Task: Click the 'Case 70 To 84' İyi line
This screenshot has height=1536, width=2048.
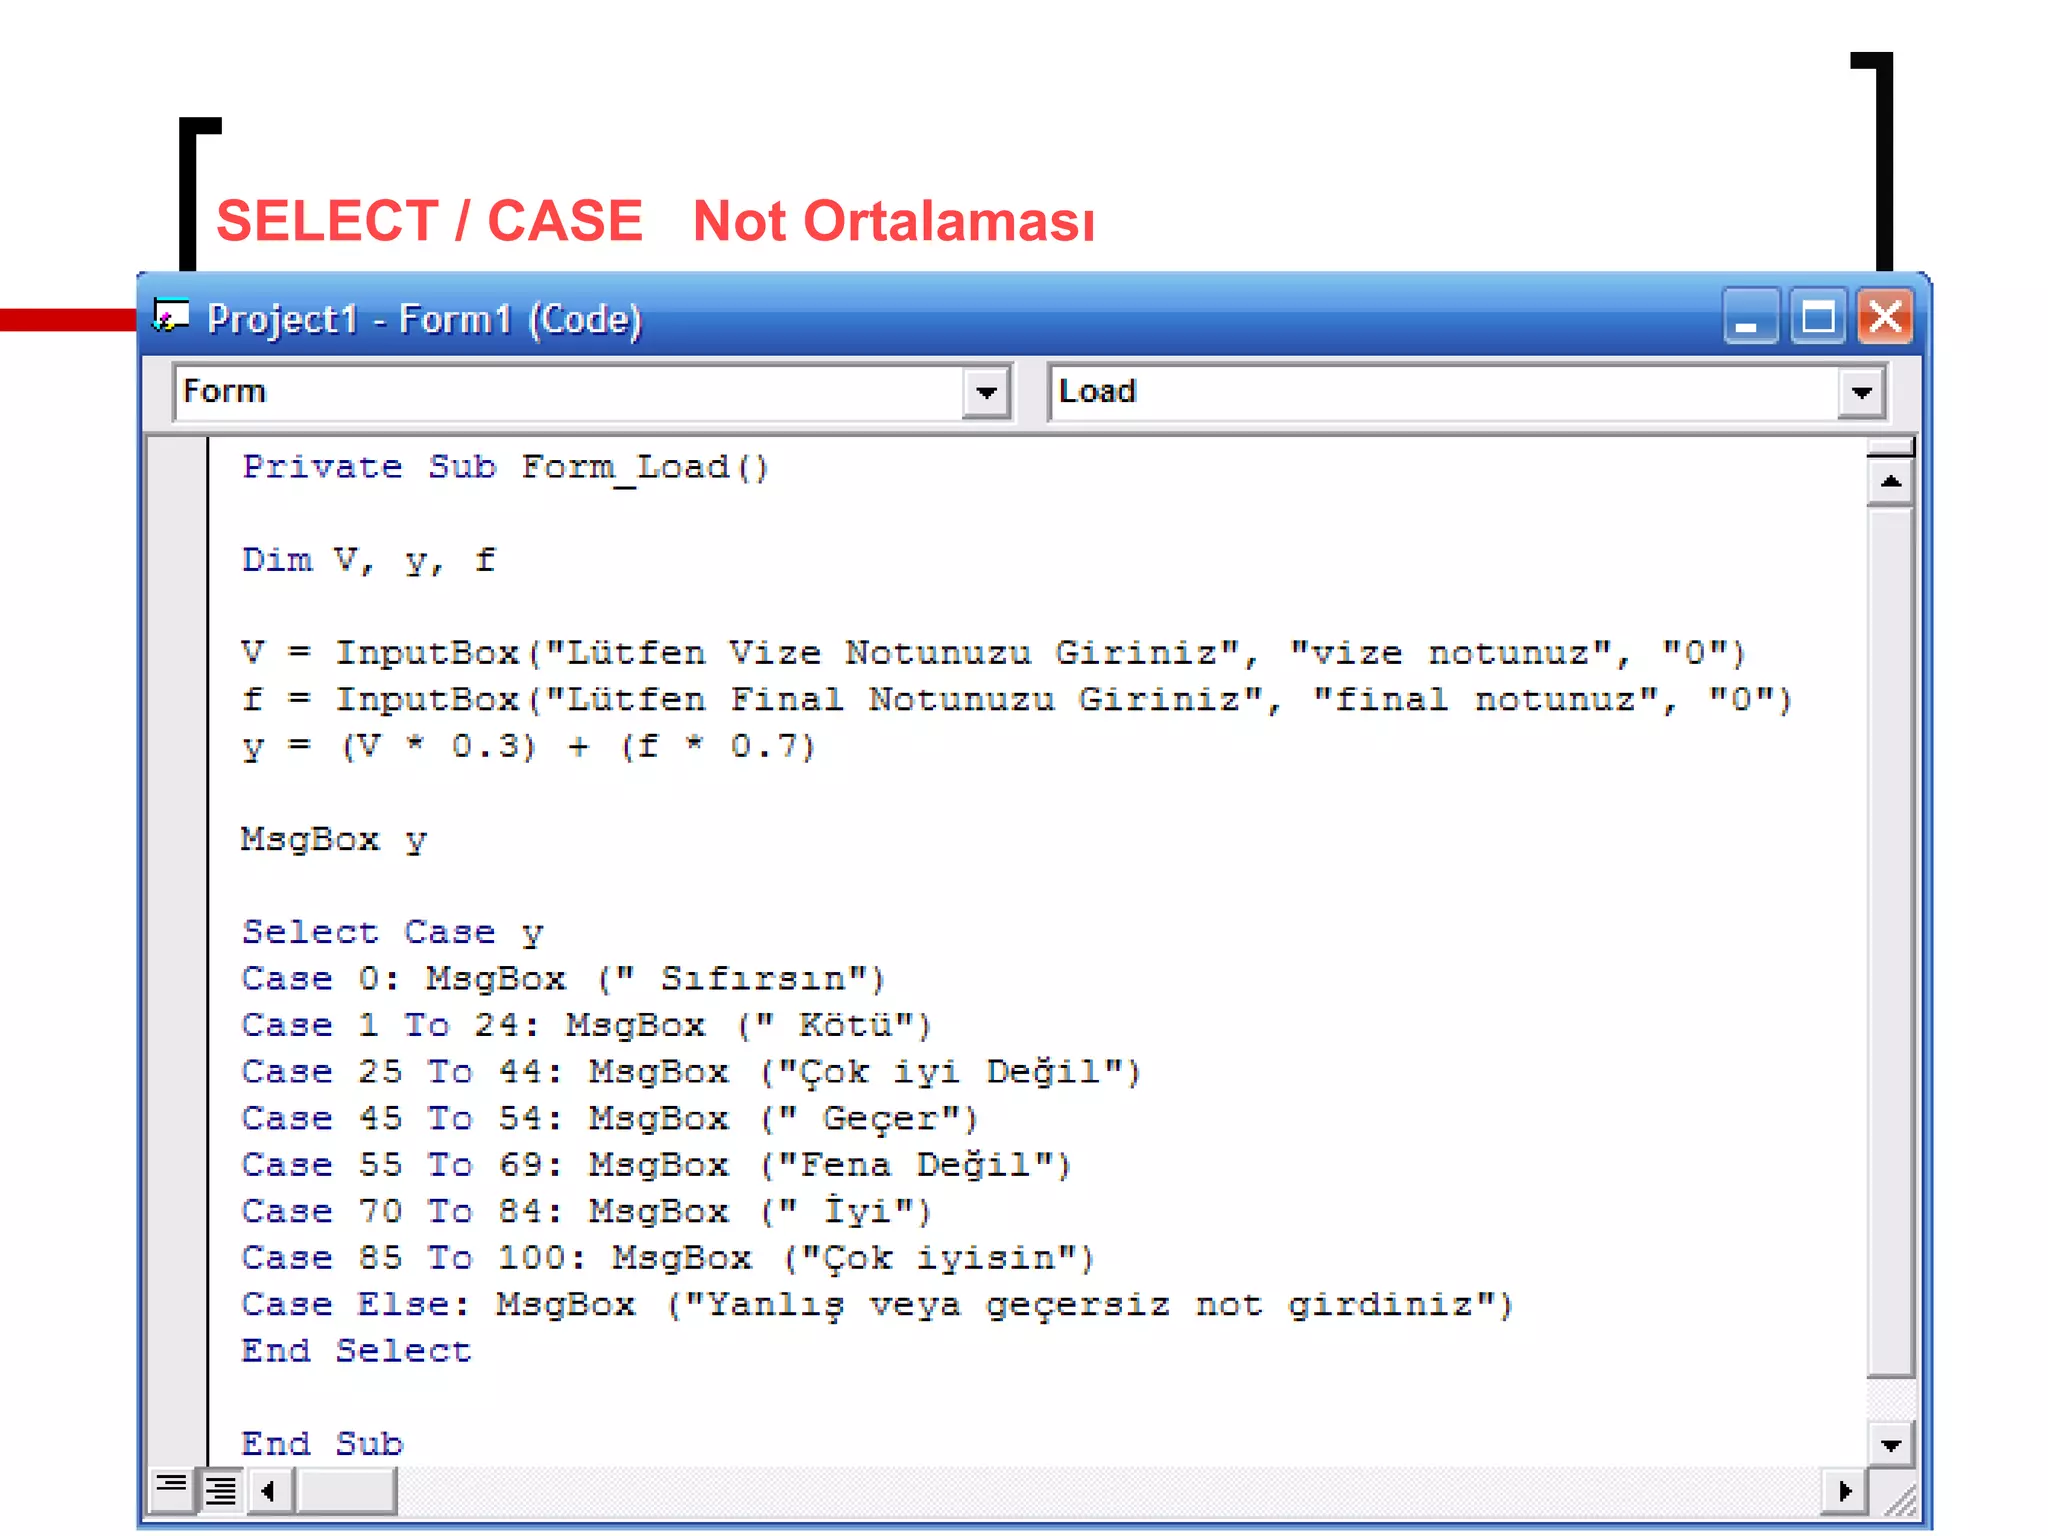Action: 587,1211
